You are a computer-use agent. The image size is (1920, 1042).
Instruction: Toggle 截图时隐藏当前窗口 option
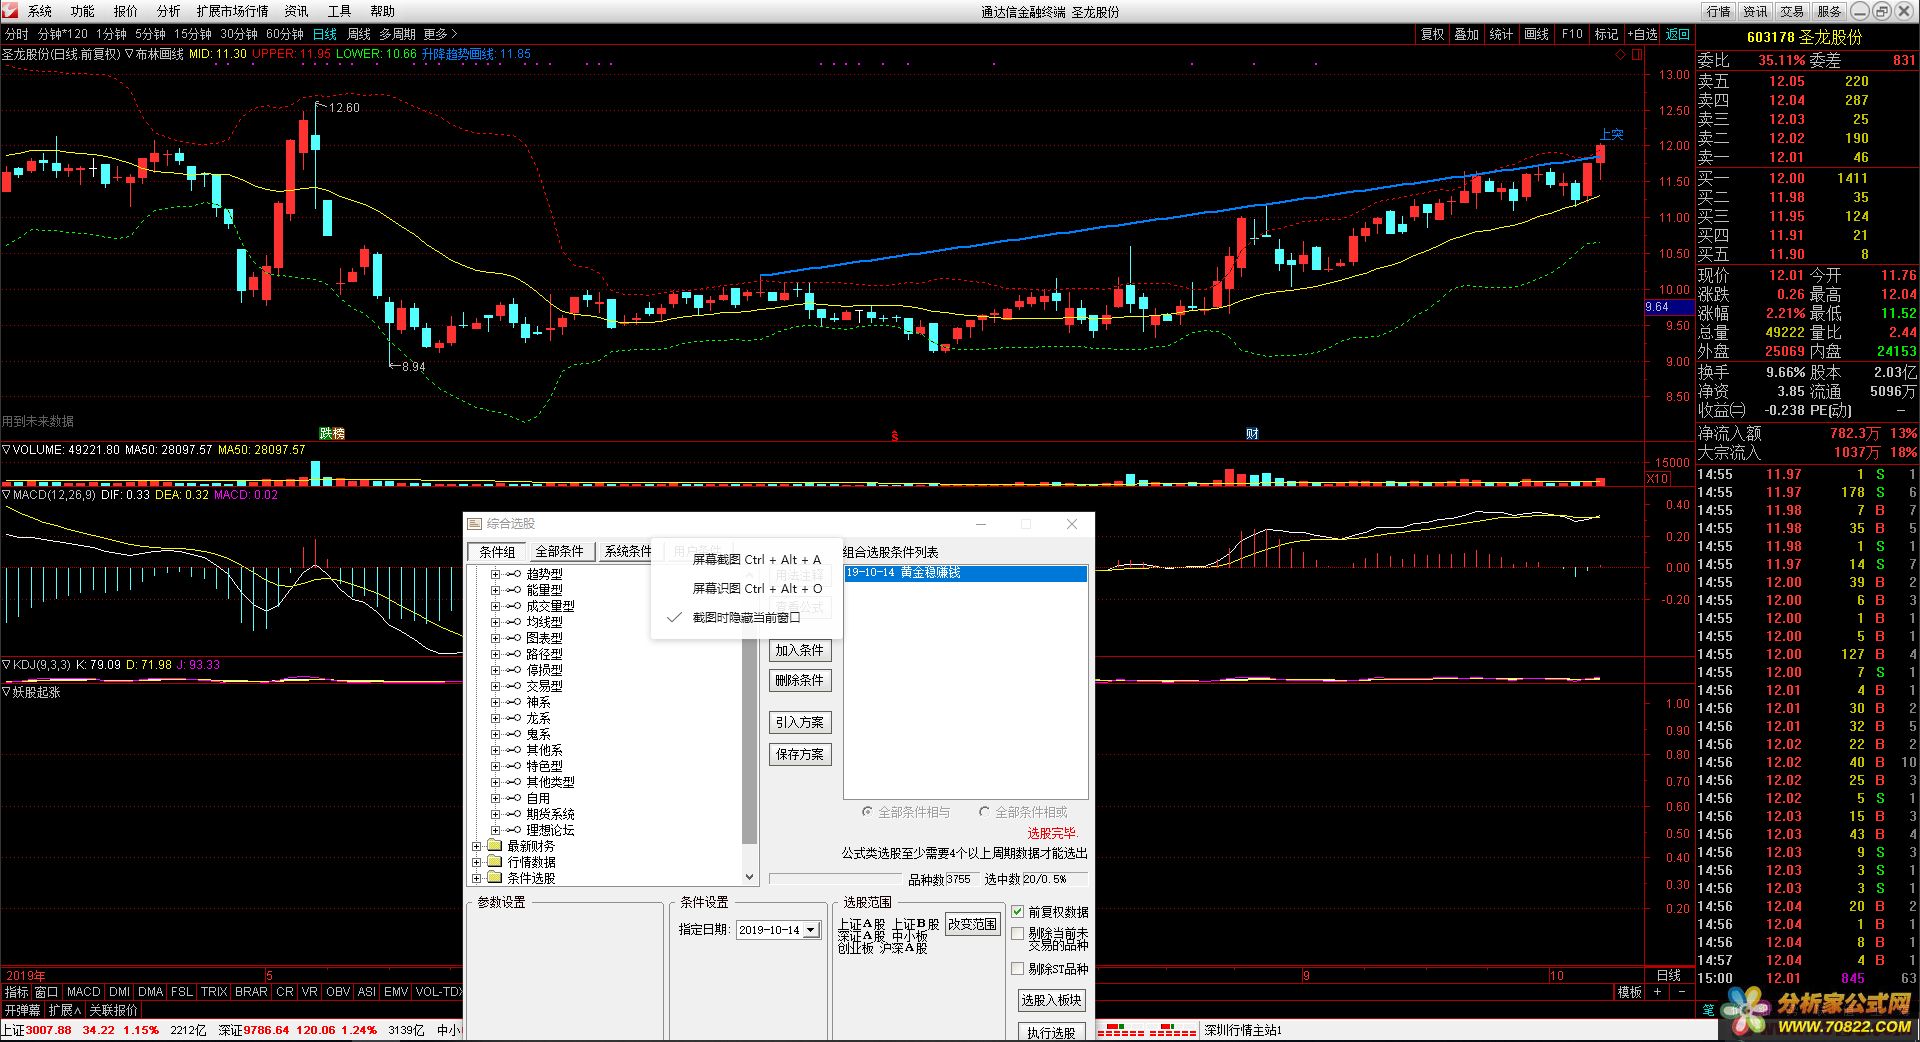pyautogui.click(x=746, y=618)
